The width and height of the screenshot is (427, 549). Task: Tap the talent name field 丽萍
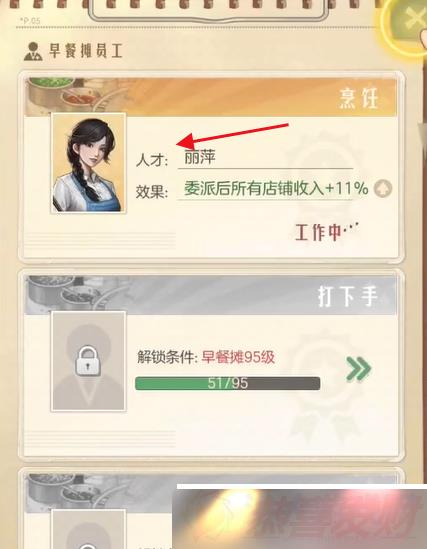pyautogui.click(x=265, y=158)
